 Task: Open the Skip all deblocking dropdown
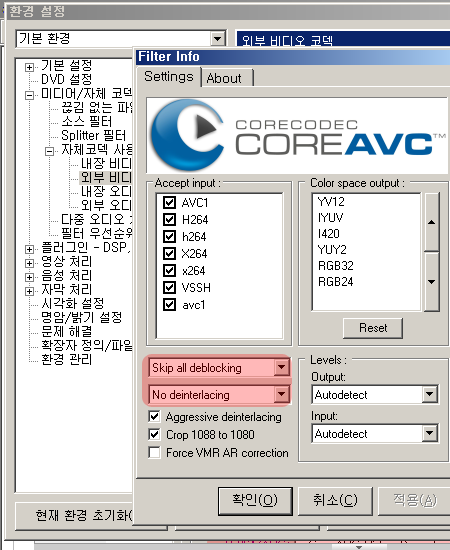pos(282,368)
